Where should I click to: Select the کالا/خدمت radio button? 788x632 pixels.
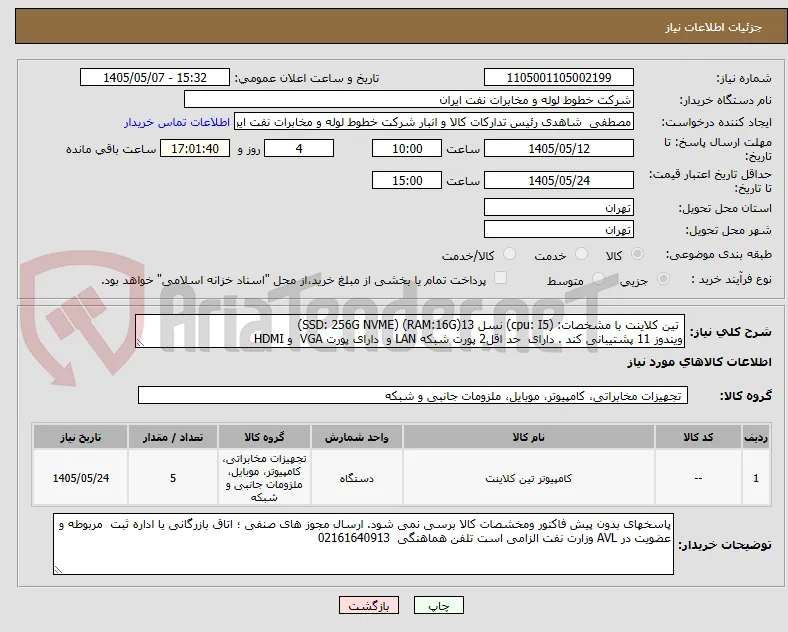(x=510, y=254)
